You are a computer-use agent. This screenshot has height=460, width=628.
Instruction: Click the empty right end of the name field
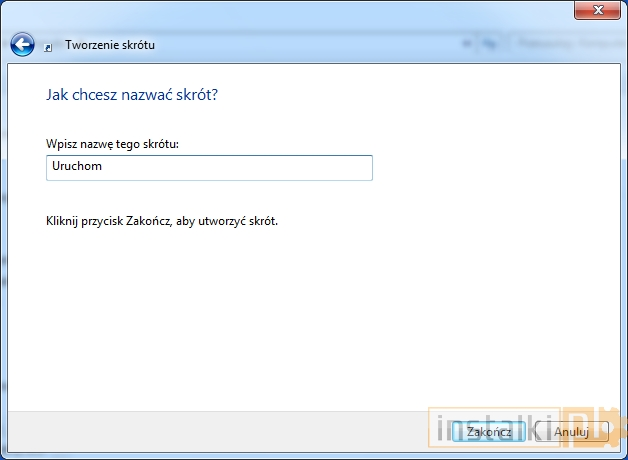pos(340,168)
